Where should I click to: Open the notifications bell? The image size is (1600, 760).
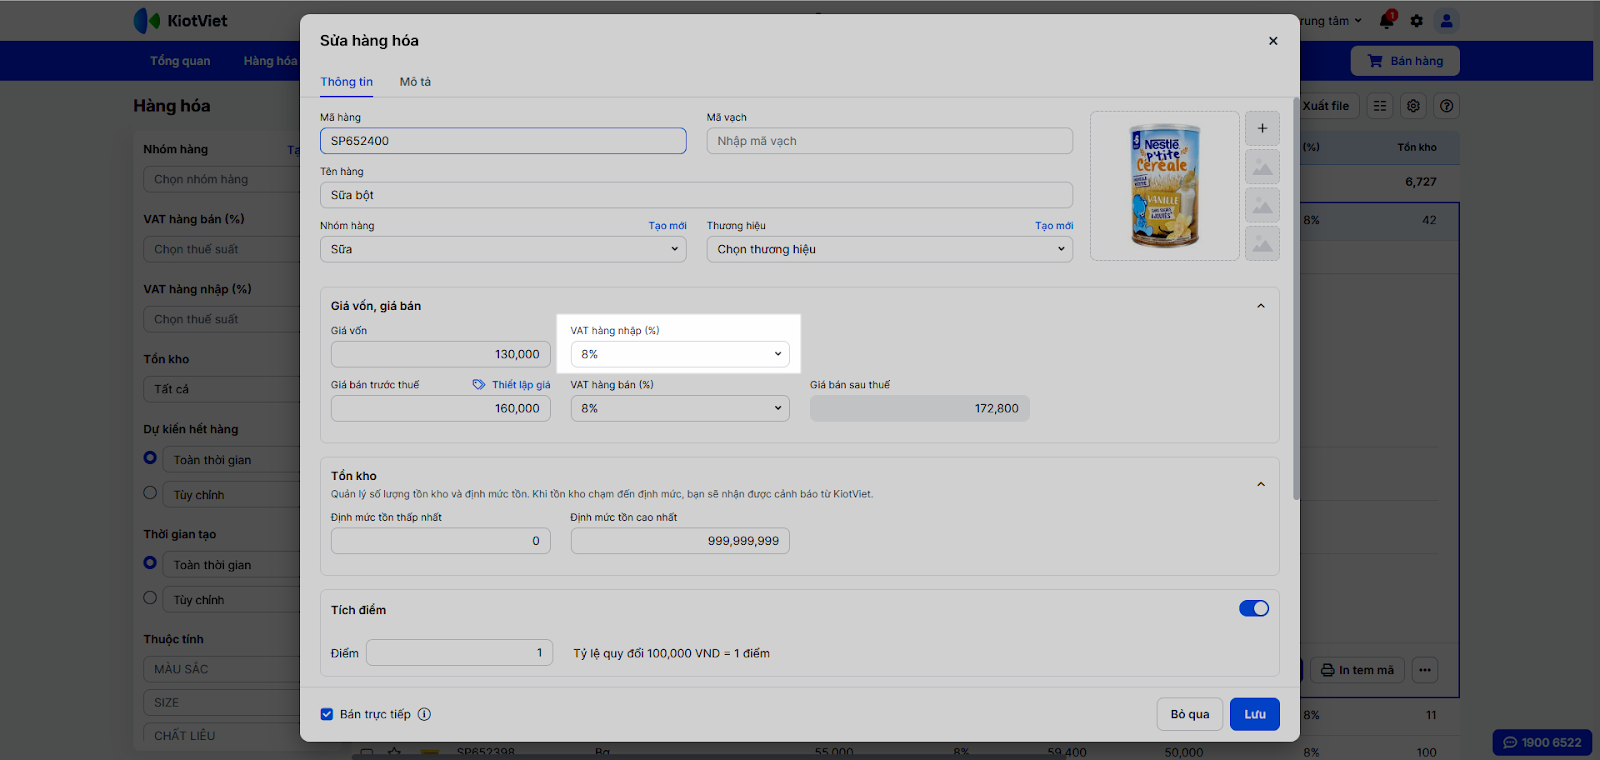click(1387, 20)
